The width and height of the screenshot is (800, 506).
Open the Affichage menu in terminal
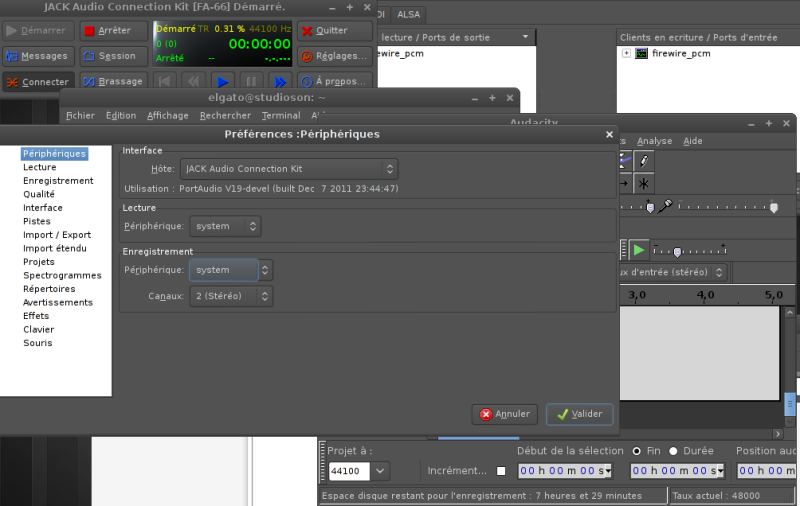[168, 115]
